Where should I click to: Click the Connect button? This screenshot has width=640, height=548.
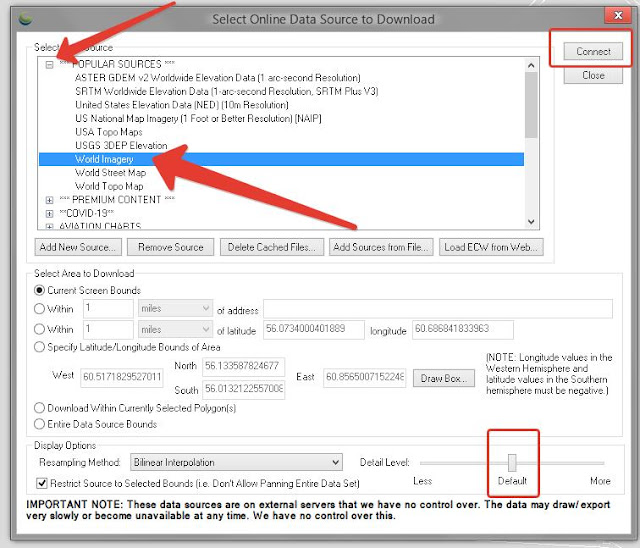(x=593, y=51)
